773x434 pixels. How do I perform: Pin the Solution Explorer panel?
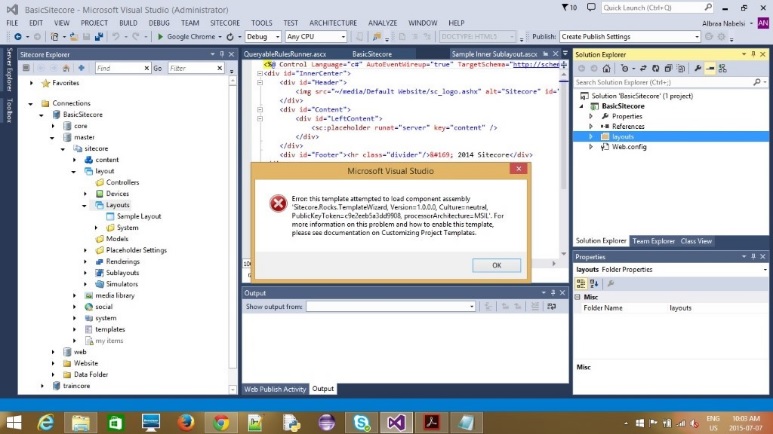pos(753,54)
